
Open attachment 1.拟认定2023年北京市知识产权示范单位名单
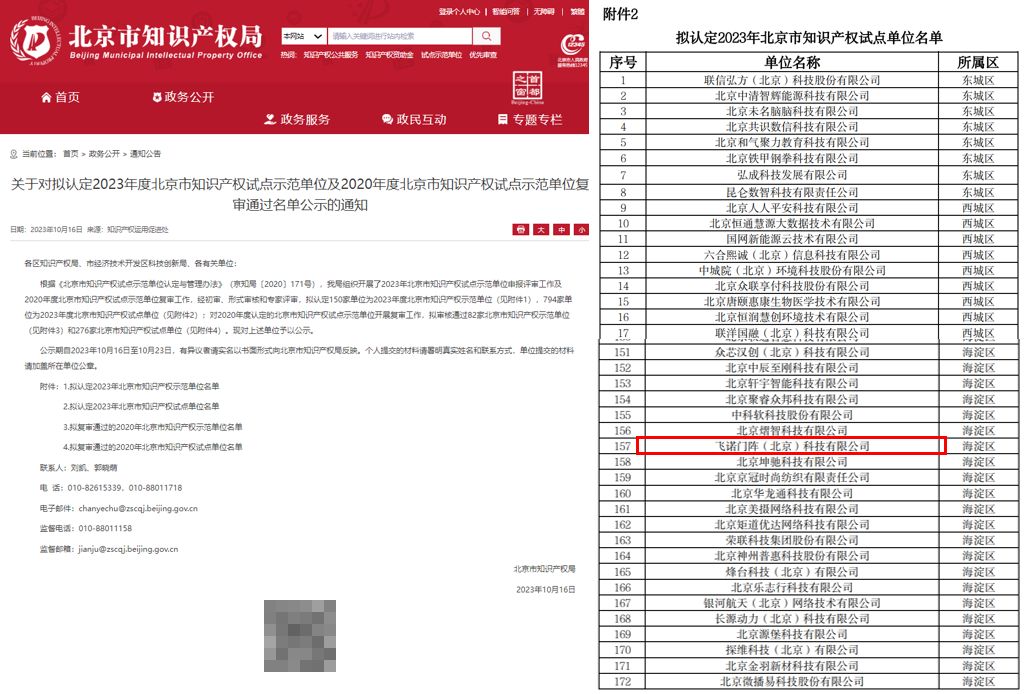141,386
